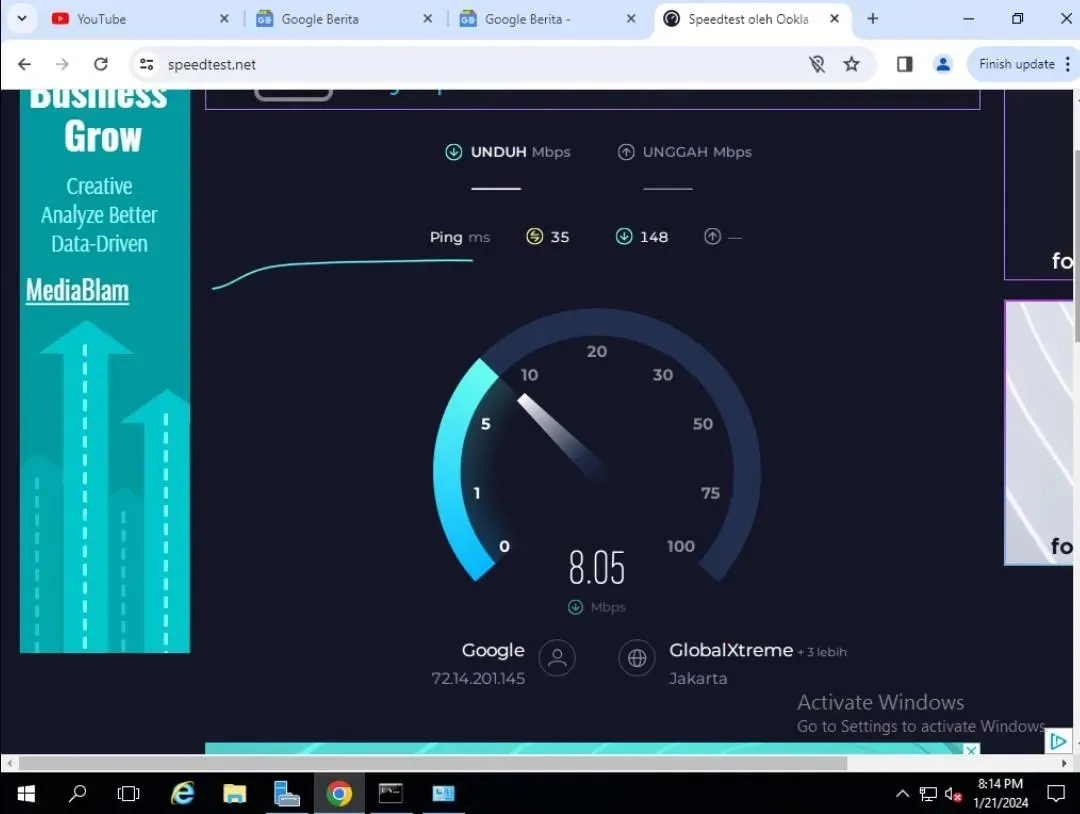Reload the speedtest page
Viewport: 1080px width, 814px height.
(101, 64)
